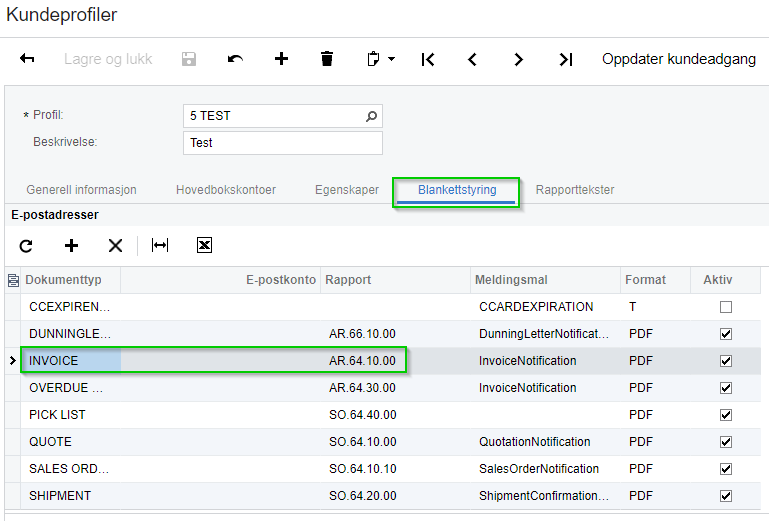The width and height of the screenshot is (769, 521).
Task: Select the Blankettstyring tab
Action: [x=457, y=190]
